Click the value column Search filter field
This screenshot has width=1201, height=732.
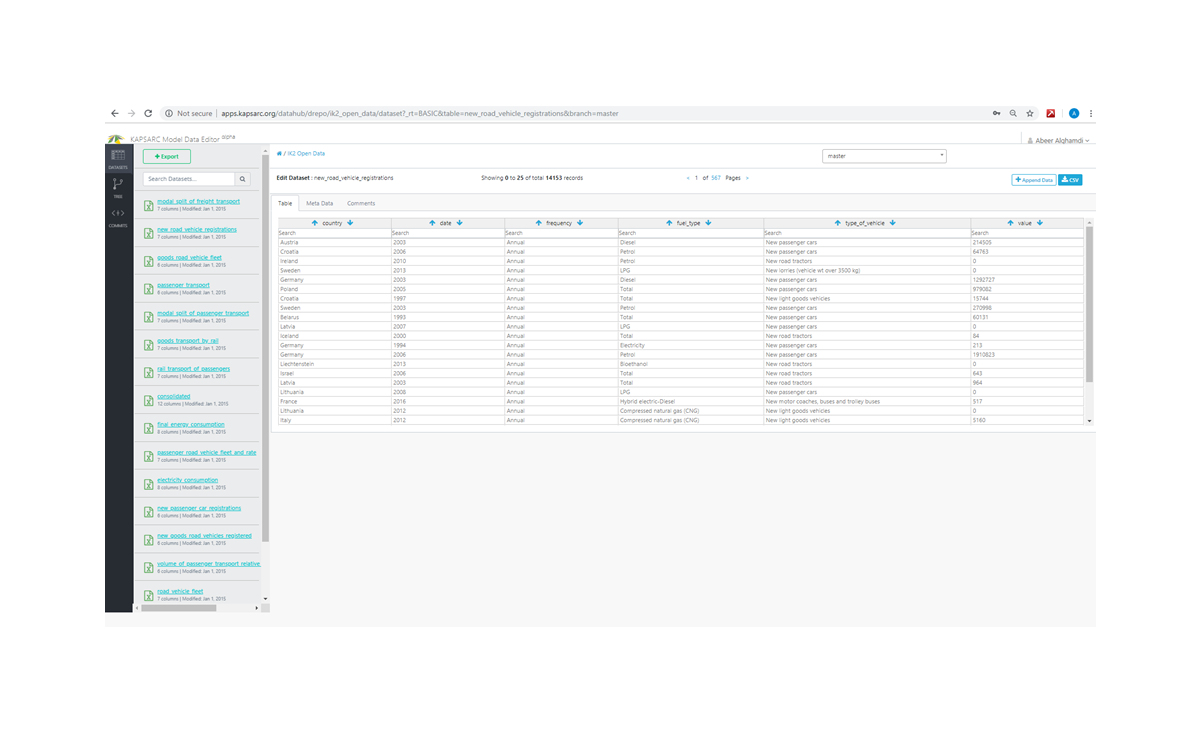point(1027,233)
